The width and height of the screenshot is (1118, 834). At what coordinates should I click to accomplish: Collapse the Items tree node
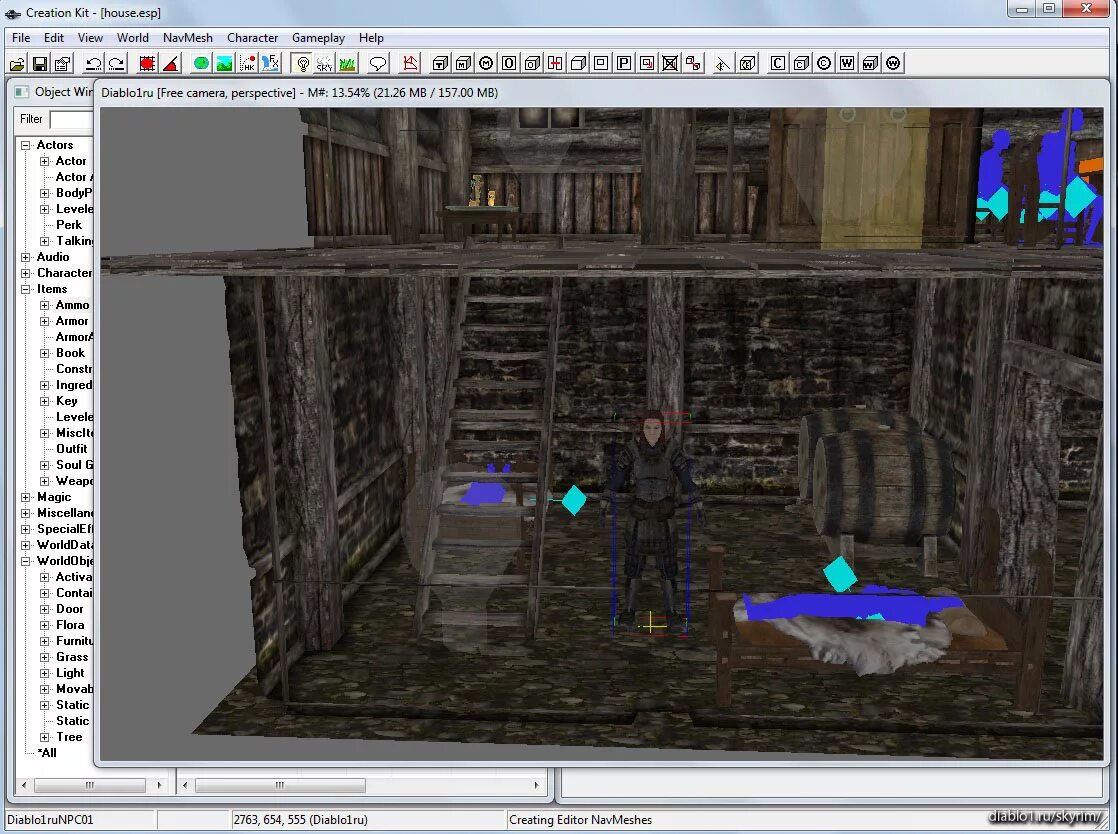(x=26, y=289)
